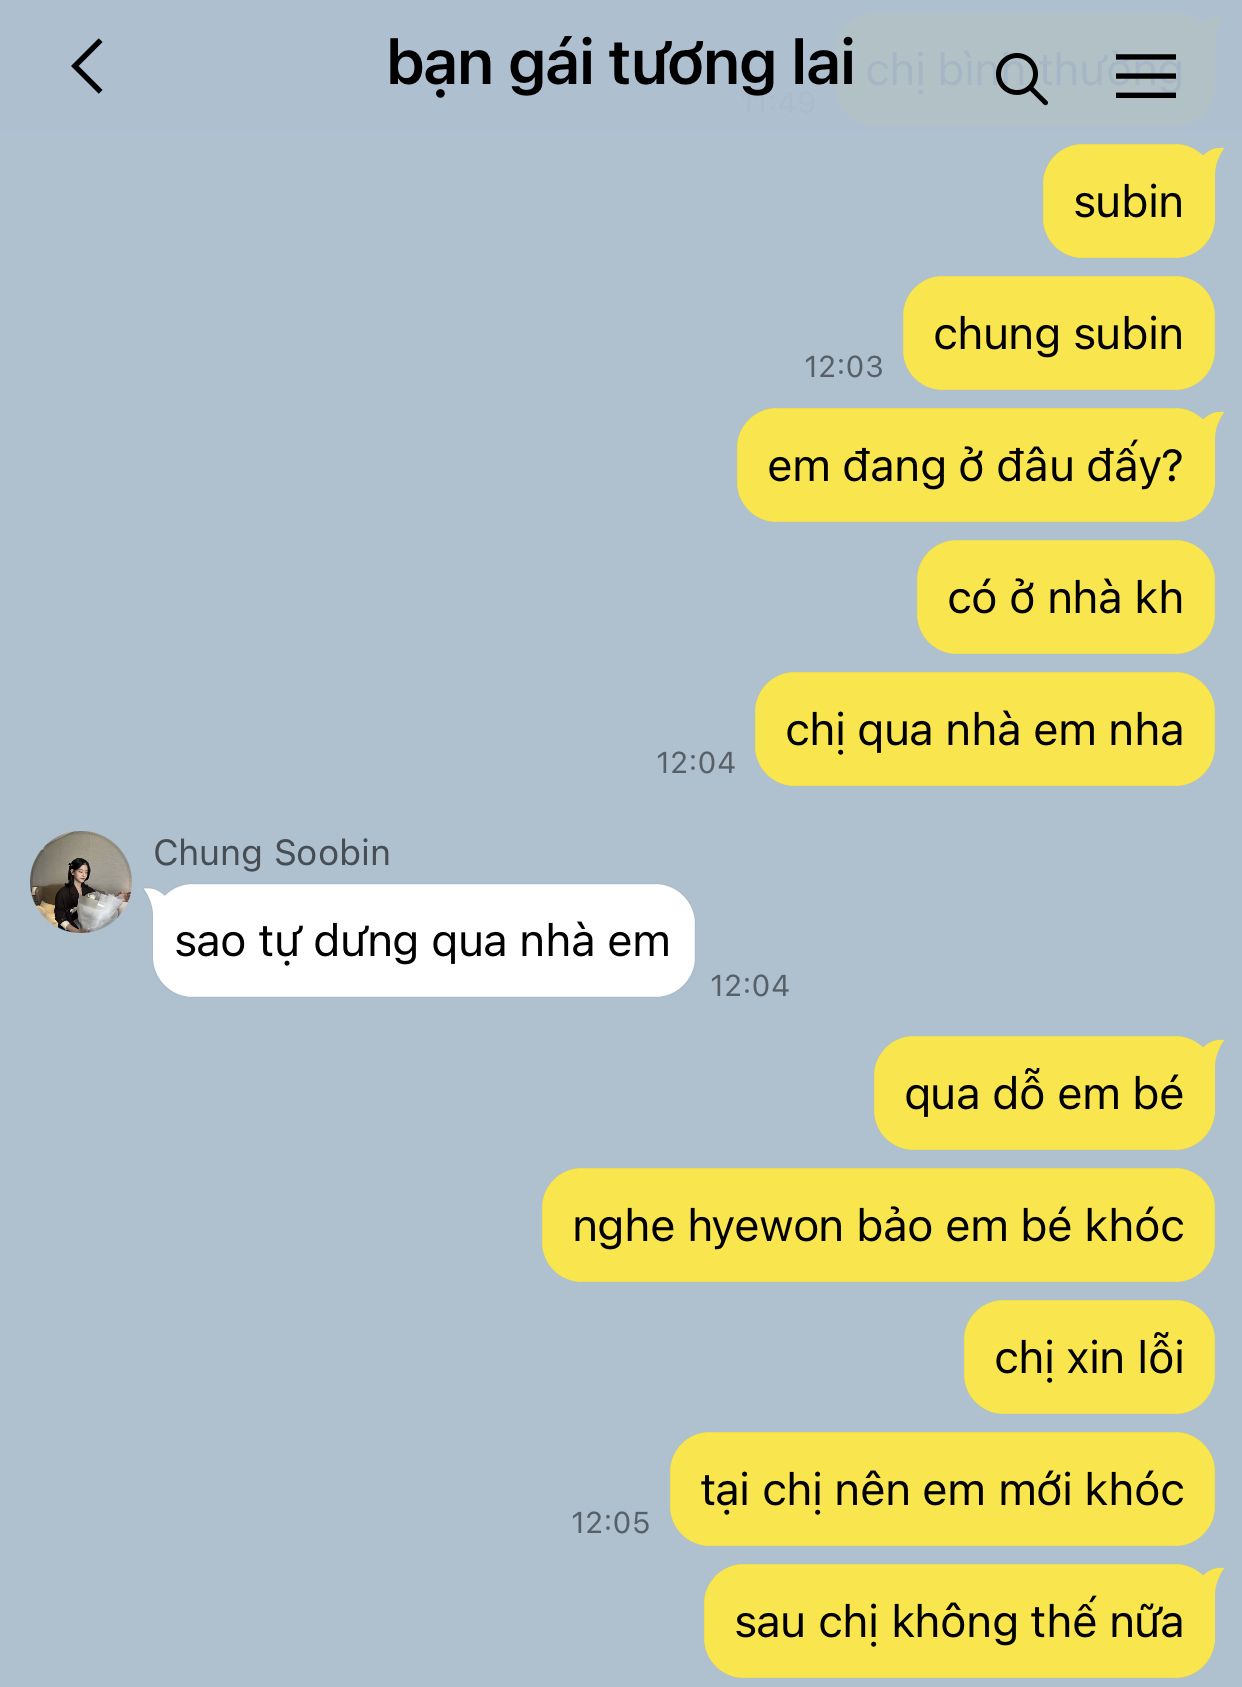The height and width of the screenshot is (1687, 1242).
Task: Tap the 'có ở nhà kh' bubble
Action: [1065, 597]
